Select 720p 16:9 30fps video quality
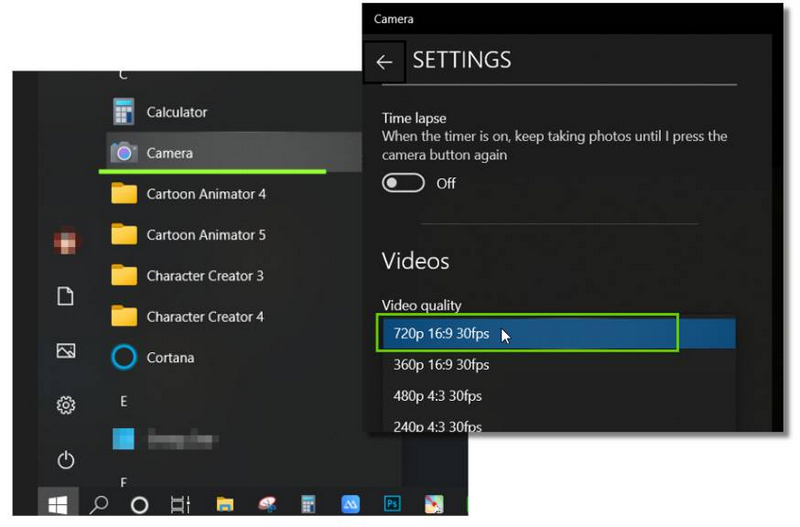The width and height of the screenshot is (800, 527). [559, 334]
